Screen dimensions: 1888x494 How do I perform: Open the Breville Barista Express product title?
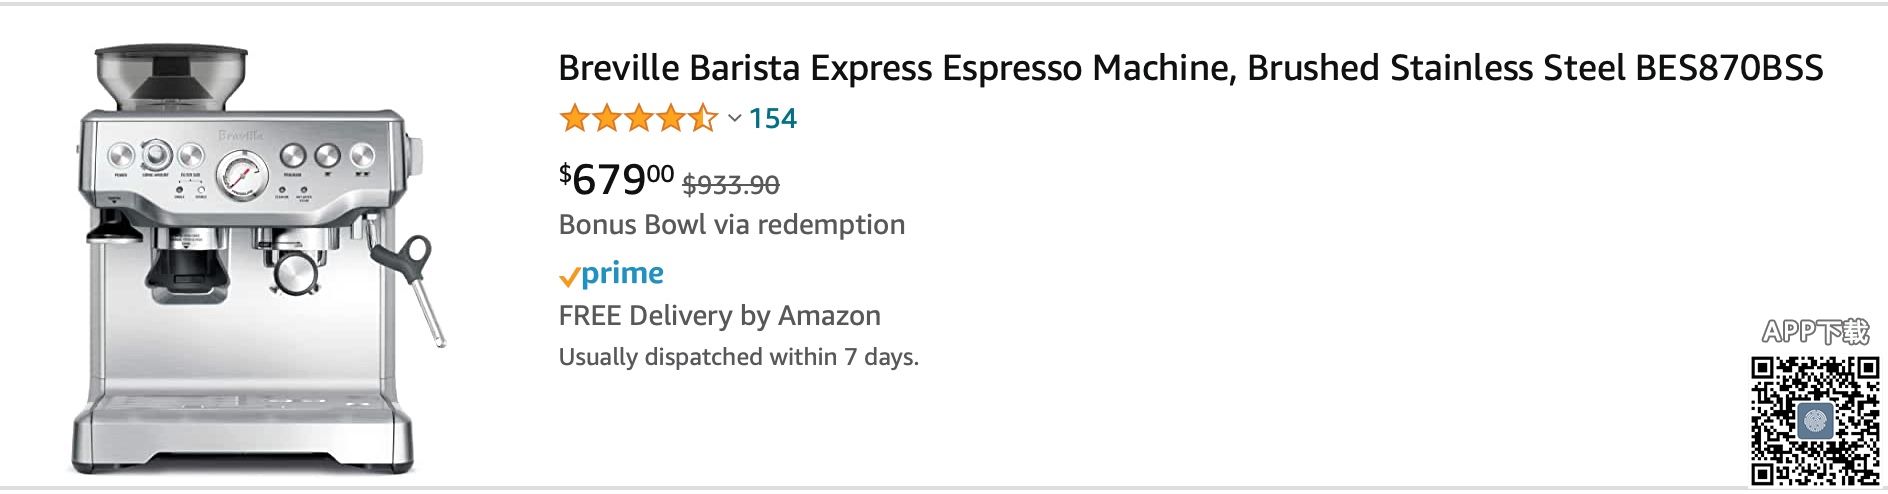pyautogui.click(x=1190, y=68)
